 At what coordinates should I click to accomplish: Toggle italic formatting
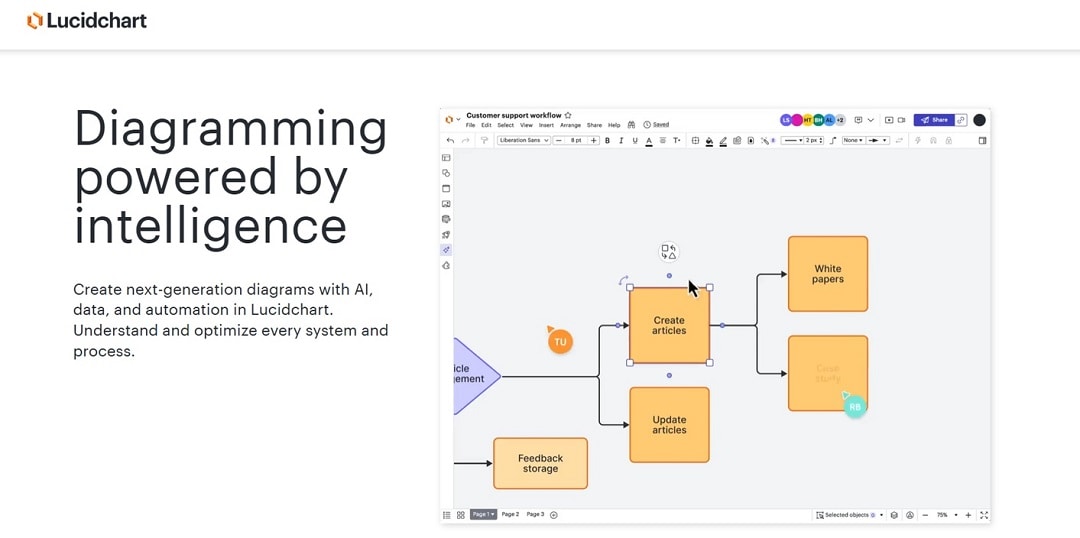[621, 141]
